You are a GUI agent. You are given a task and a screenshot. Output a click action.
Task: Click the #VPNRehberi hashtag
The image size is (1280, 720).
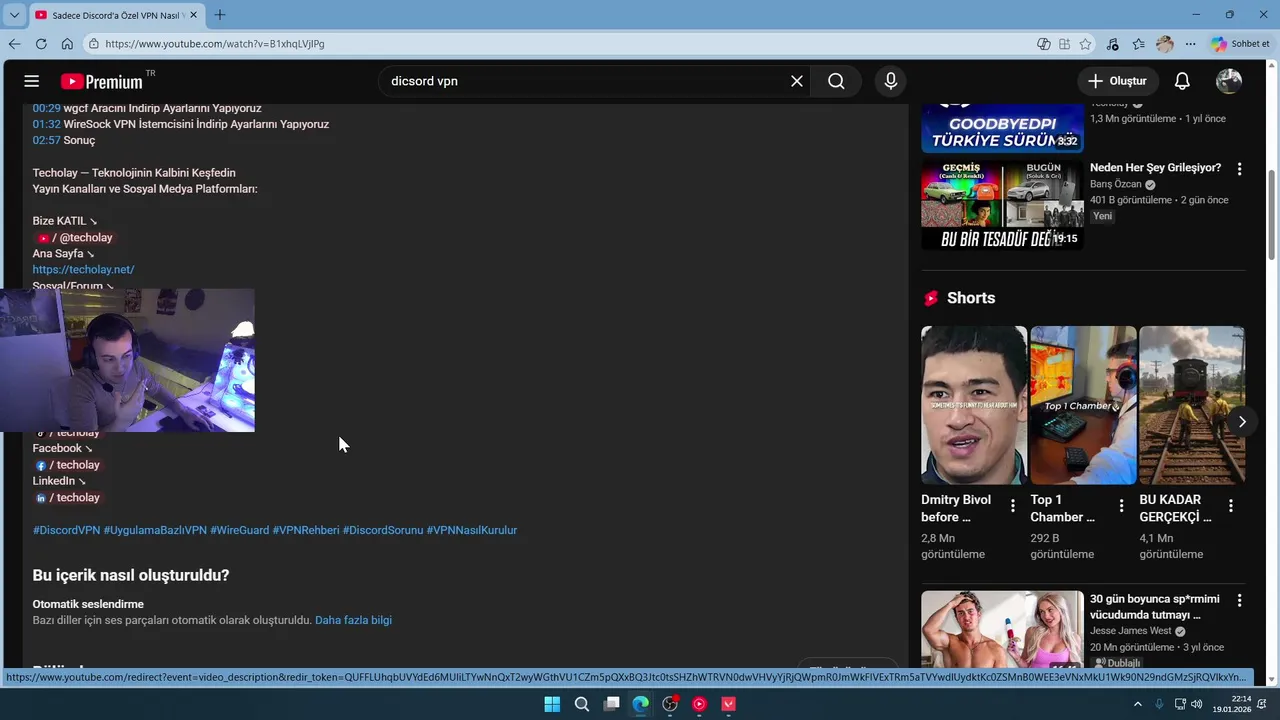306,530
